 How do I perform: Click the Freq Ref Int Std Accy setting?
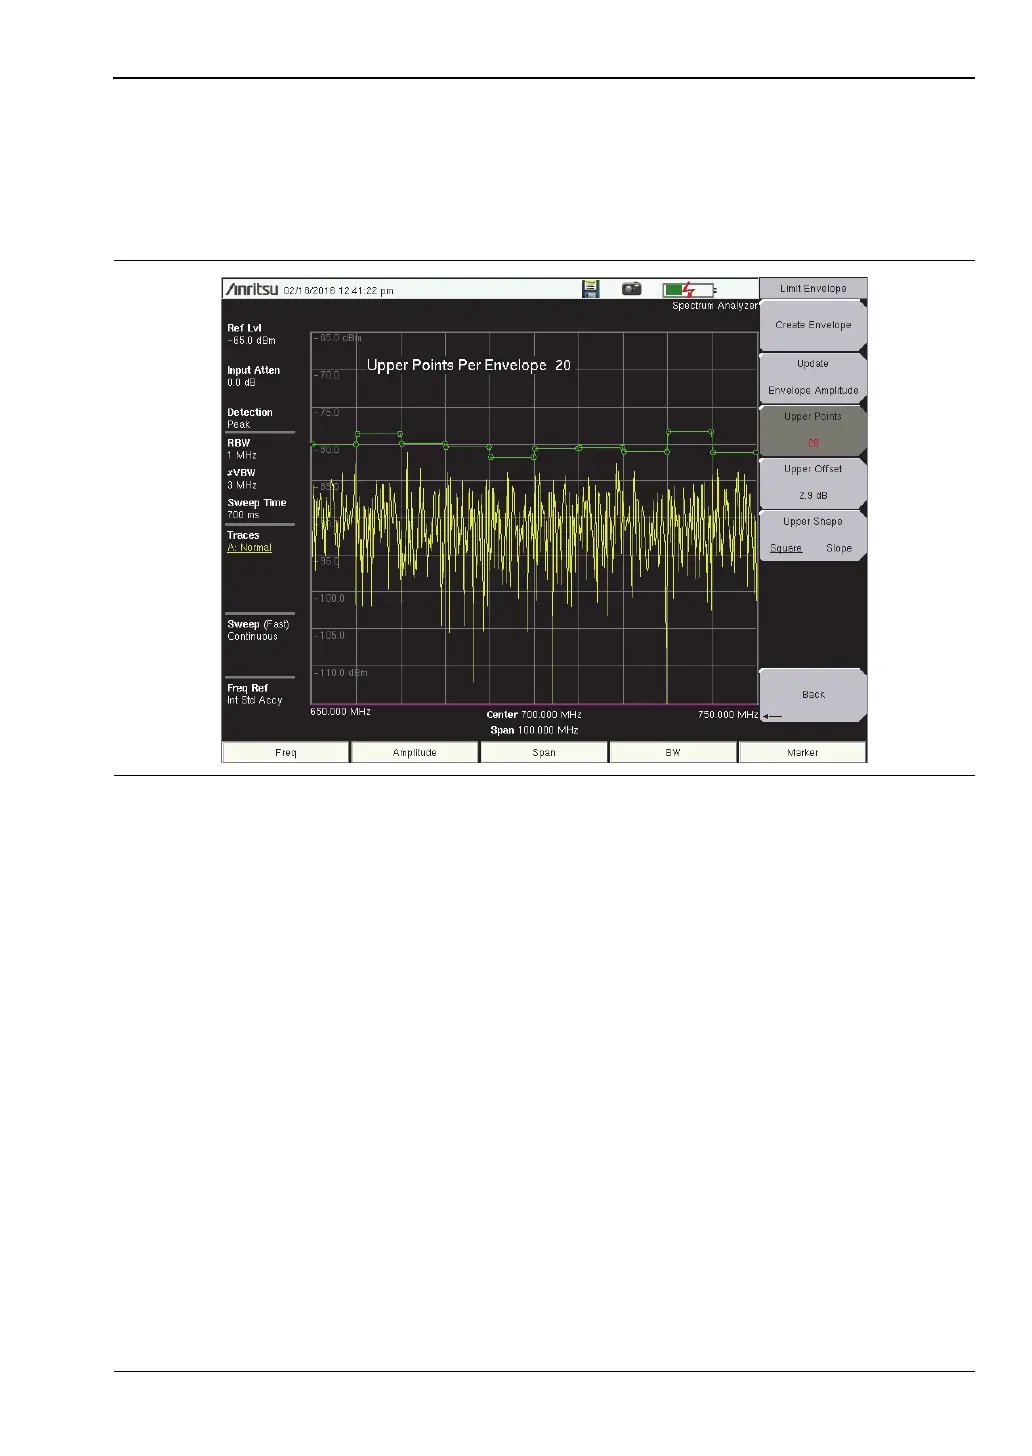(x=255, y=694)
